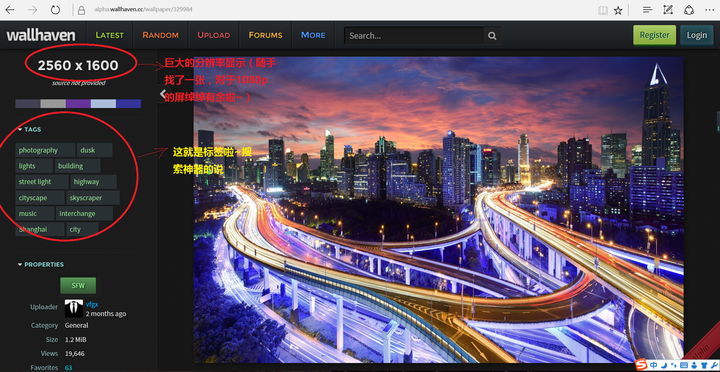720x372 pixels.
Task: Click the music tag
Action: point(34,214)
